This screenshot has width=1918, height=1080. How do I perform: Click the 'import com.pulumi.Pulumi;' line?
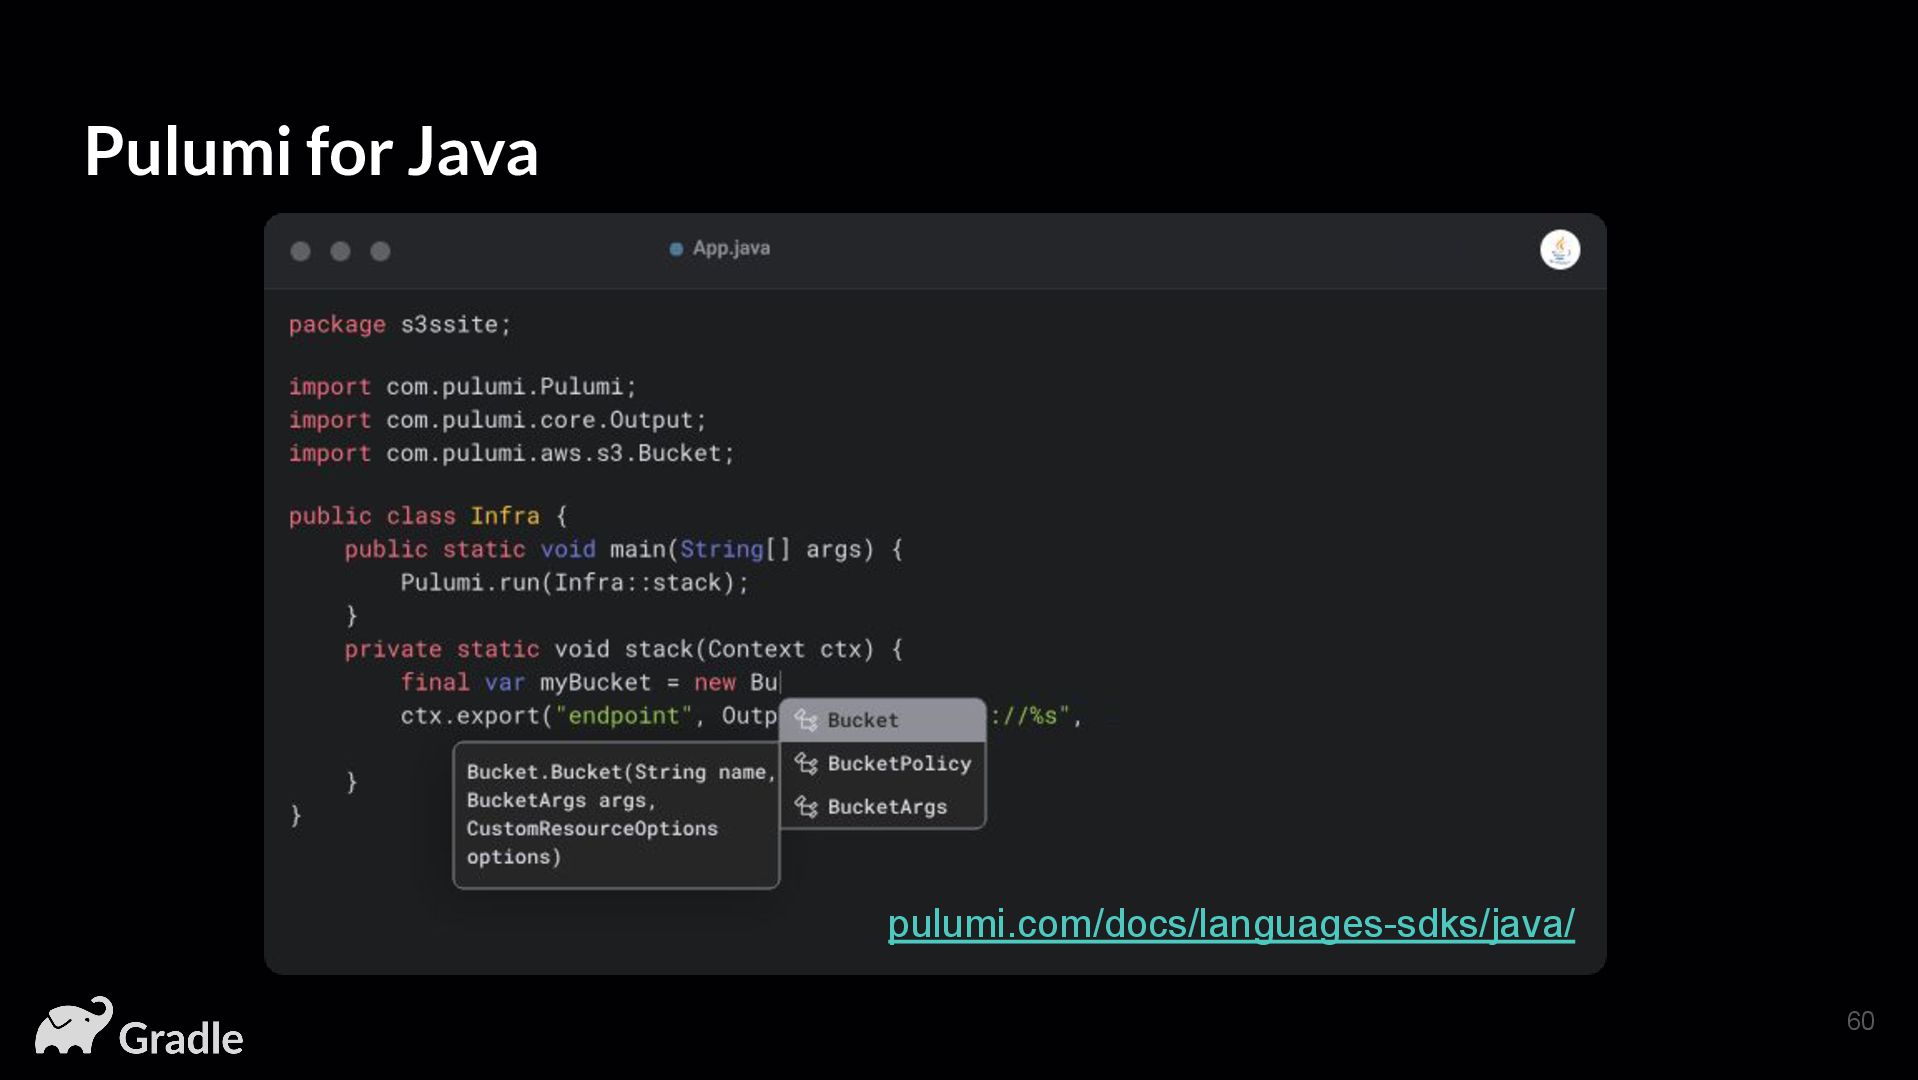click(462, 387)
